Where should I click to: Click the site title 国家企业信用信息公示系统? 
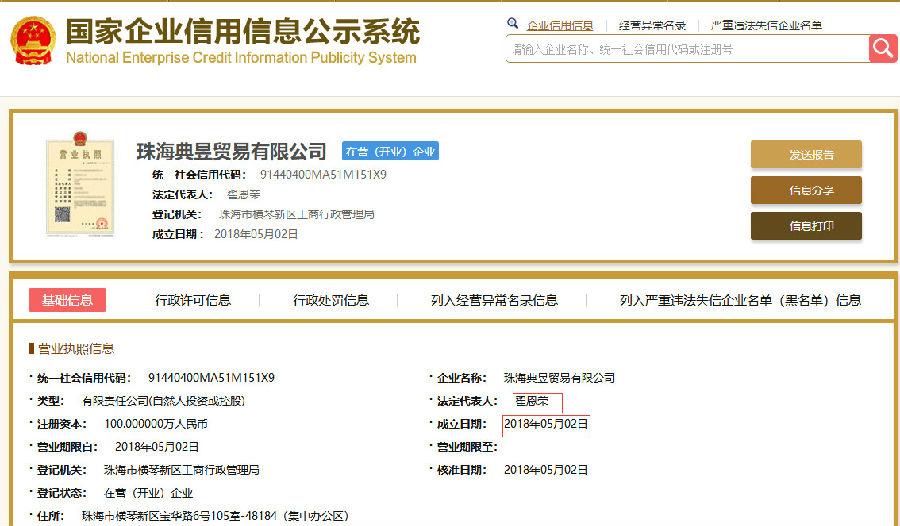[243, 31]
